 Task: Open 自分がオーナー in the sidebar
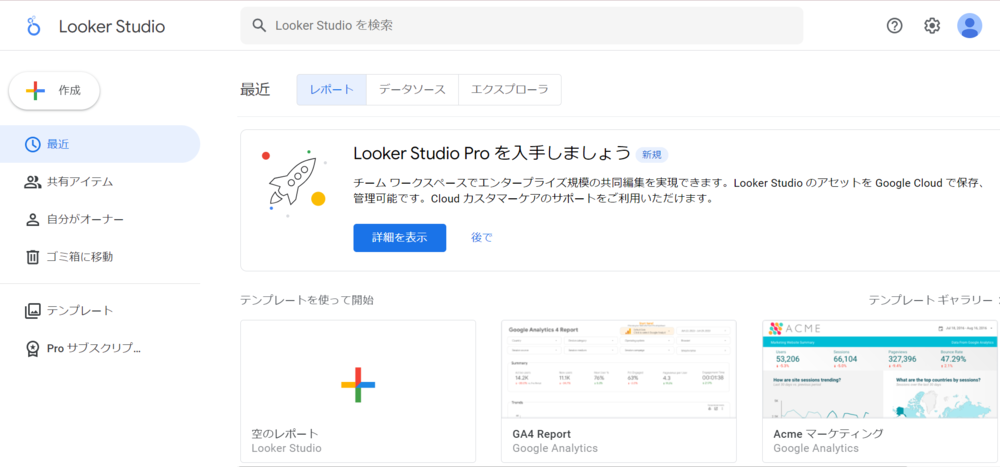[99, 219]
